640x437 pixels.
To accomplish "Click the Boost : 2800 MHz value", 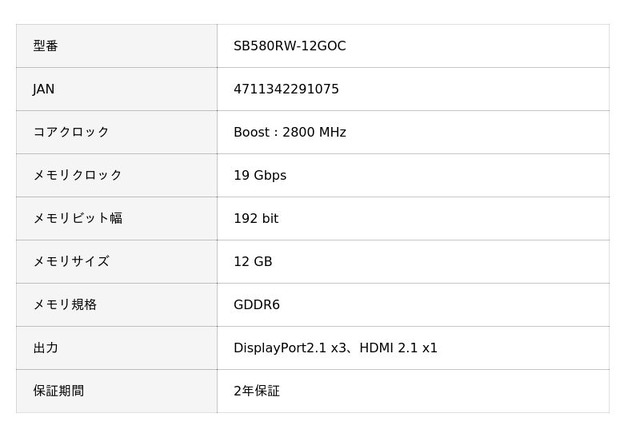I will coord(290,132).
